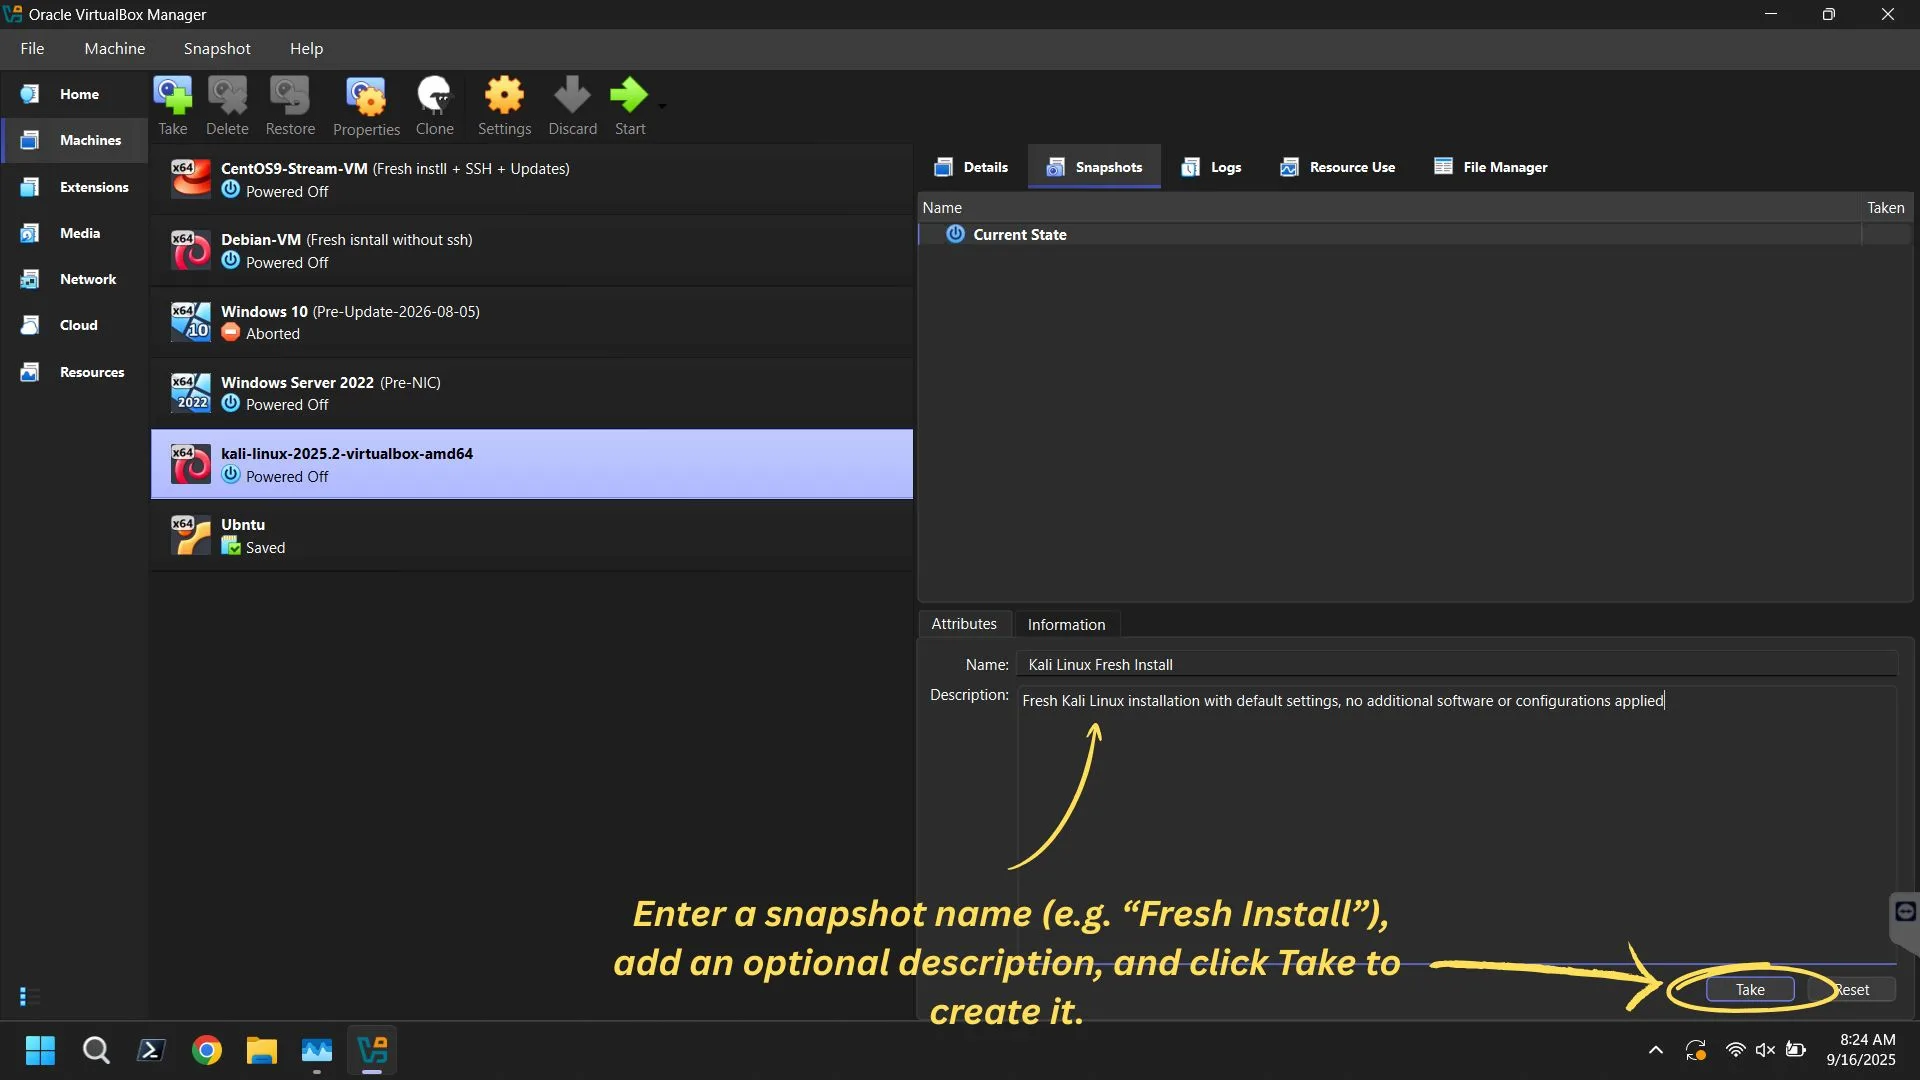Click the Reset button
The image size is (1920, 1080).
(x=1855, y=989)
